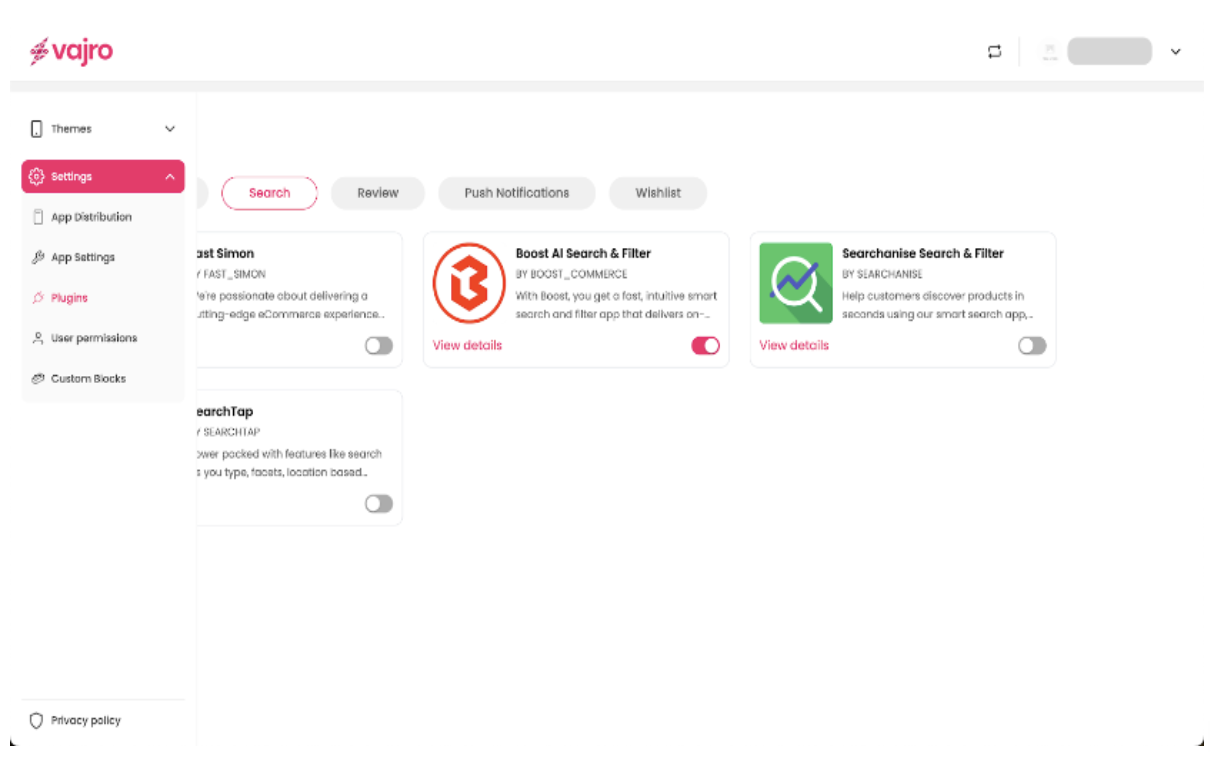Image resolution: width=1210 pixels, height=776 pixels.
Task: Click the Plugins icon in sidebar
Action: pyautogui.click(x=38, y=298)
